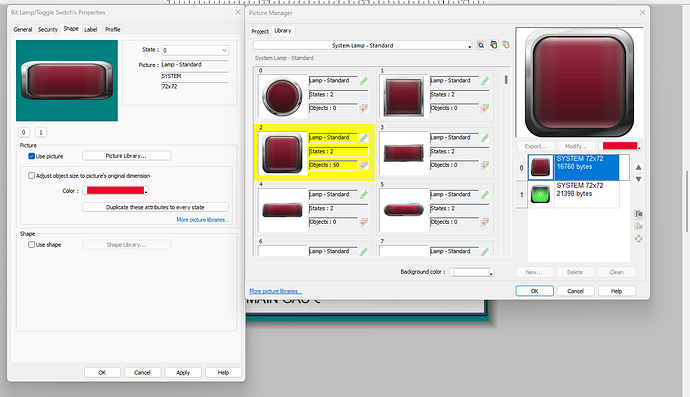690x397 pixels.
Task: Select the oval lamp thumbnail number 5
Action: pos(404,210)
